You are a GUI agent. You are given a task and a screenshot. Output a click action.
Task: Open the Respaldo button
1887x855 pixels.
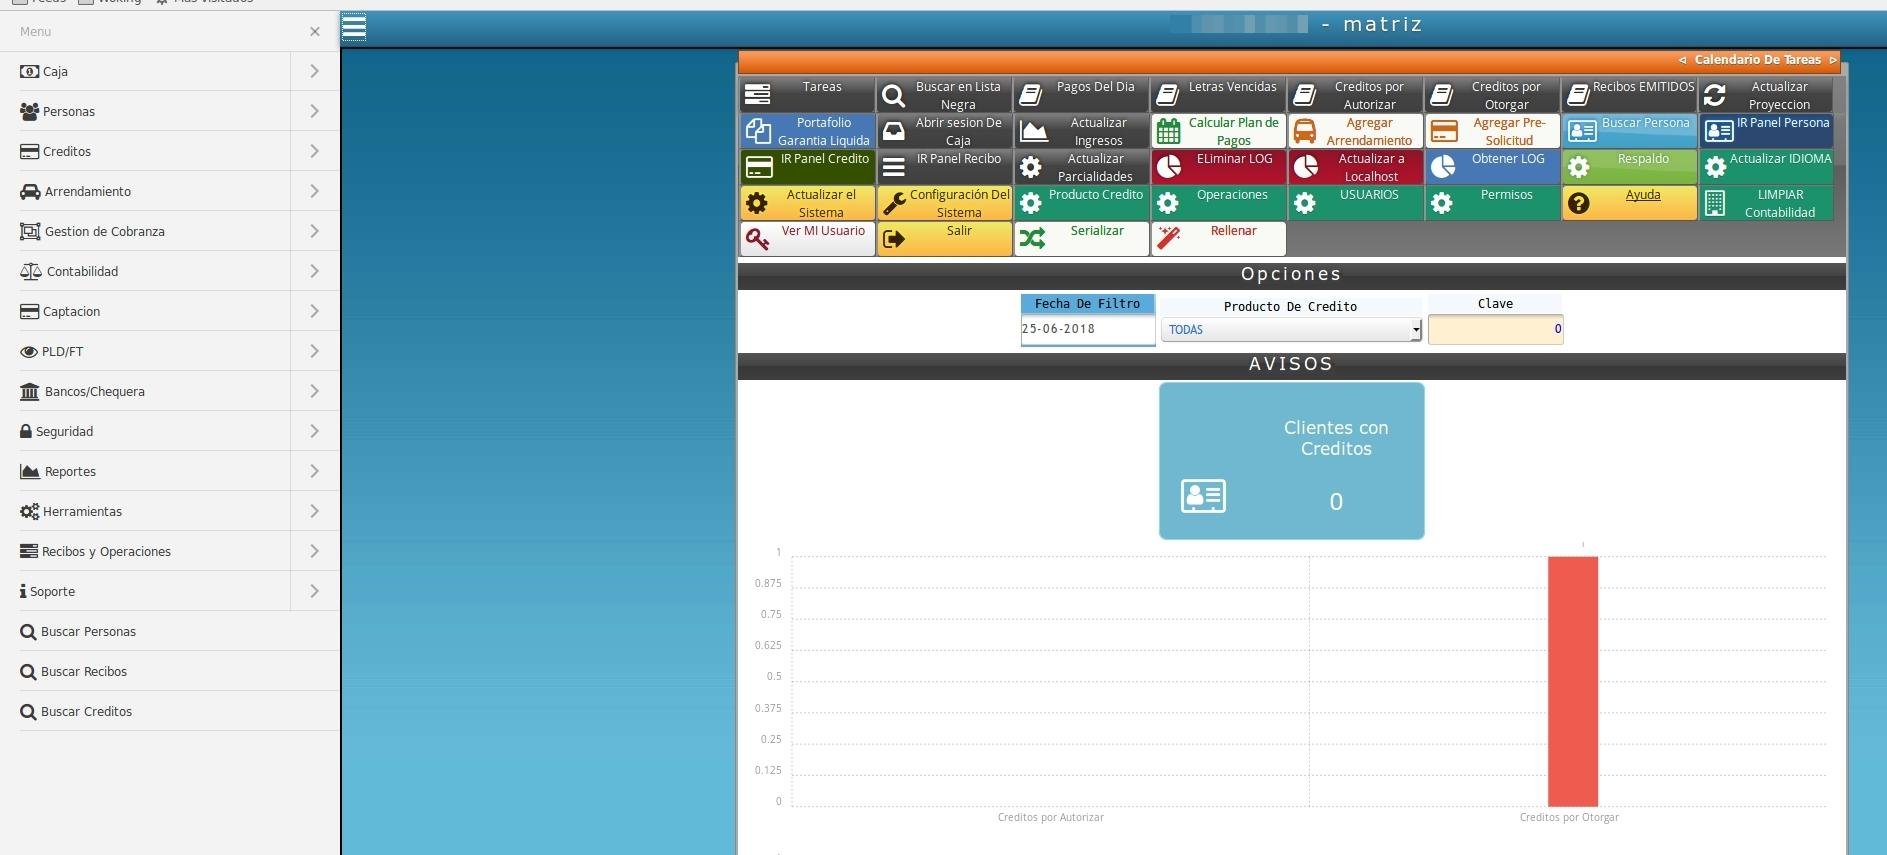point(1630,167)
